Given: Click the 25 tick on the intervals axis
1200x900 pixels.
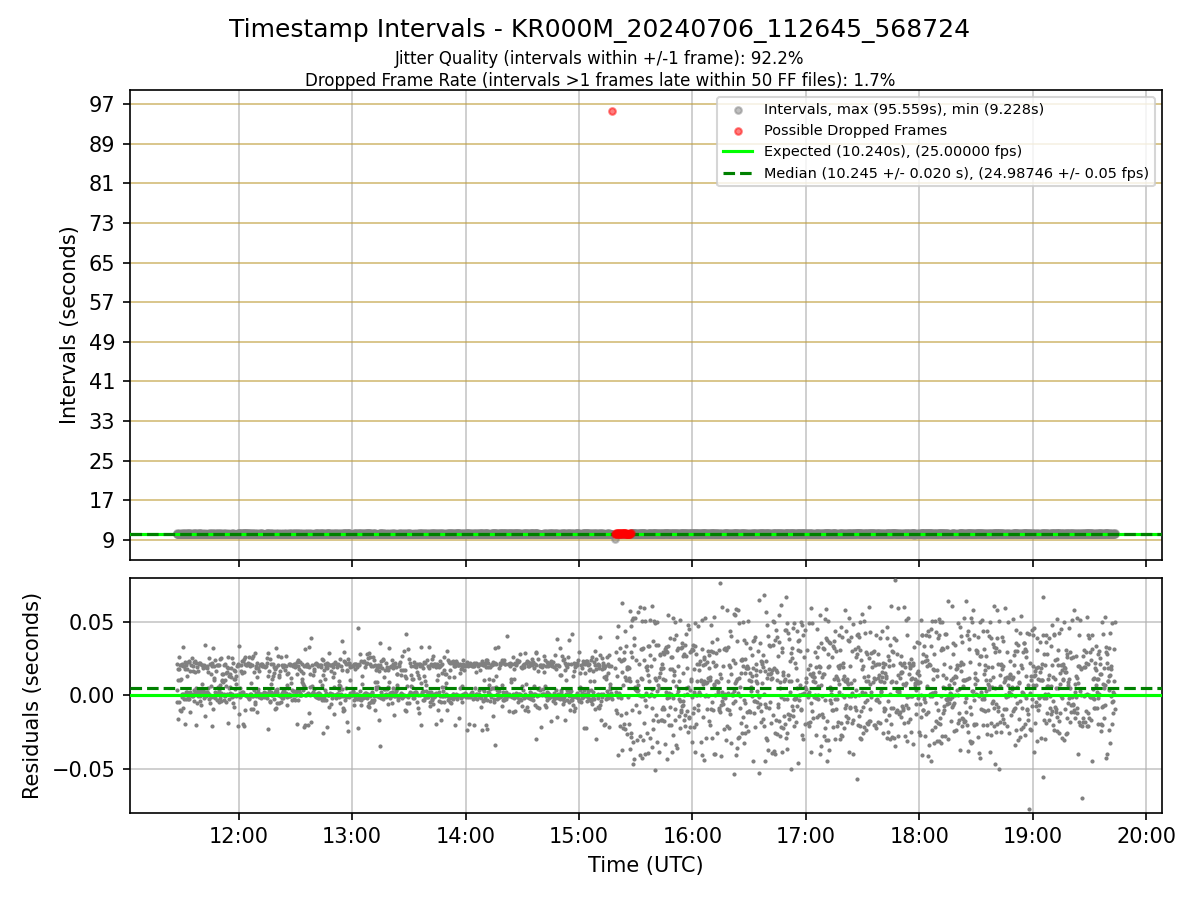Looking at the screenshot, I should (104, 461).
